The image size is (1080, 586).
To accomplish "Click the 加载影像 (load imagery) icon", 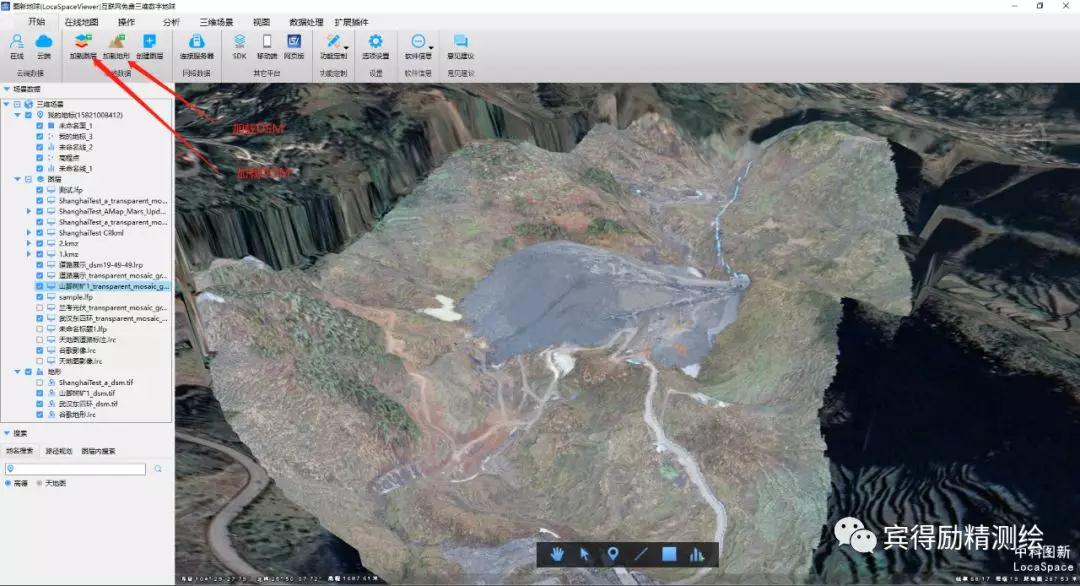I will point(83,43).
